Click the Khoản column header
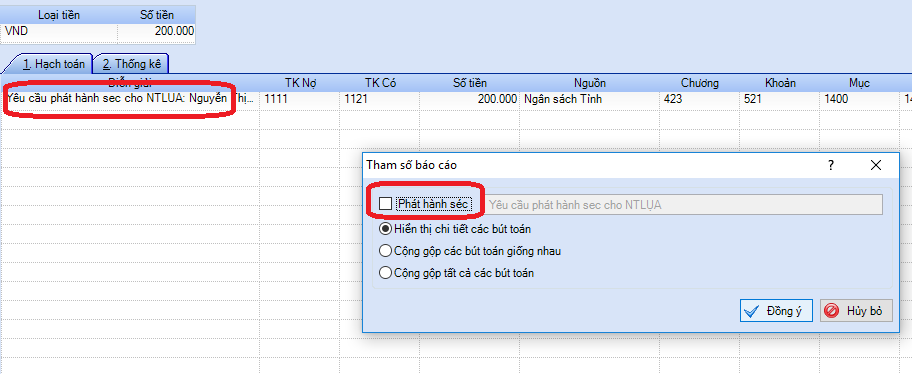 (781, 83)
